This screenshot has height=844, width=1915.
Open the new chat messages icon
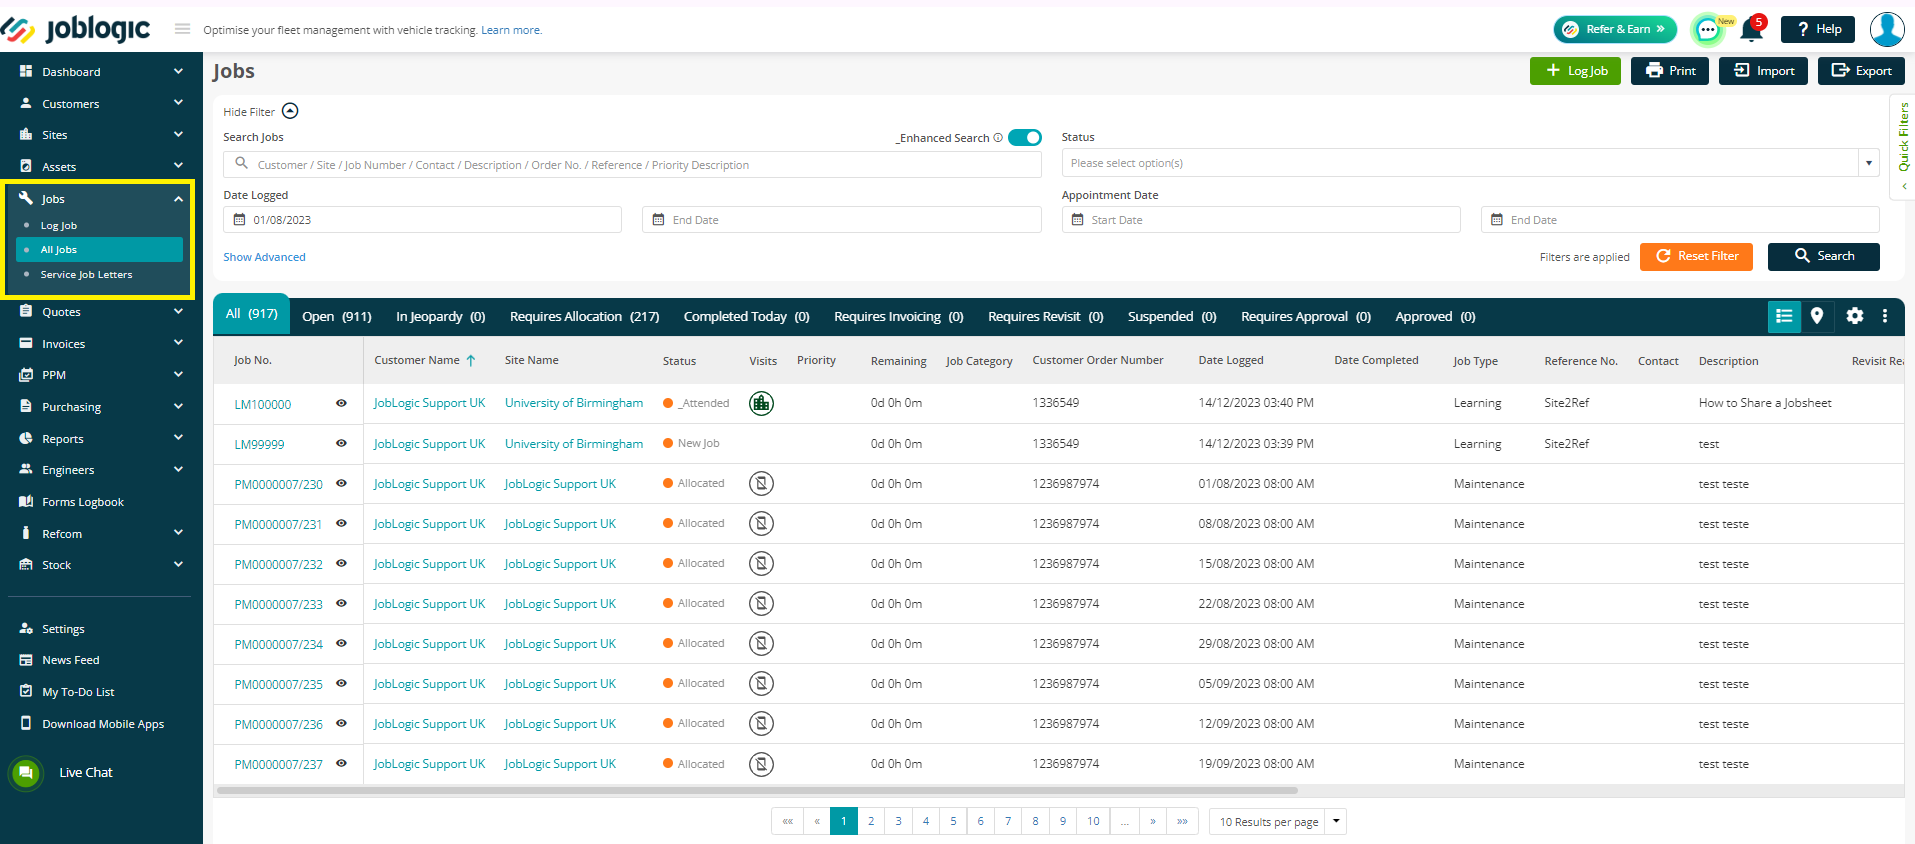pyautogui.click(x=1708, y=30)
